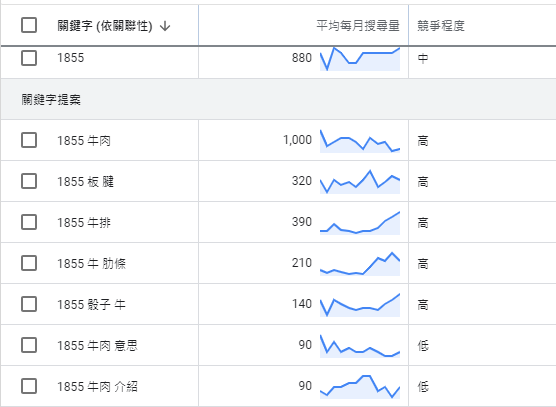556x407 pixels.
Task: Enable the checkbox for 1855 牛排
Action: tap(29, 222)
